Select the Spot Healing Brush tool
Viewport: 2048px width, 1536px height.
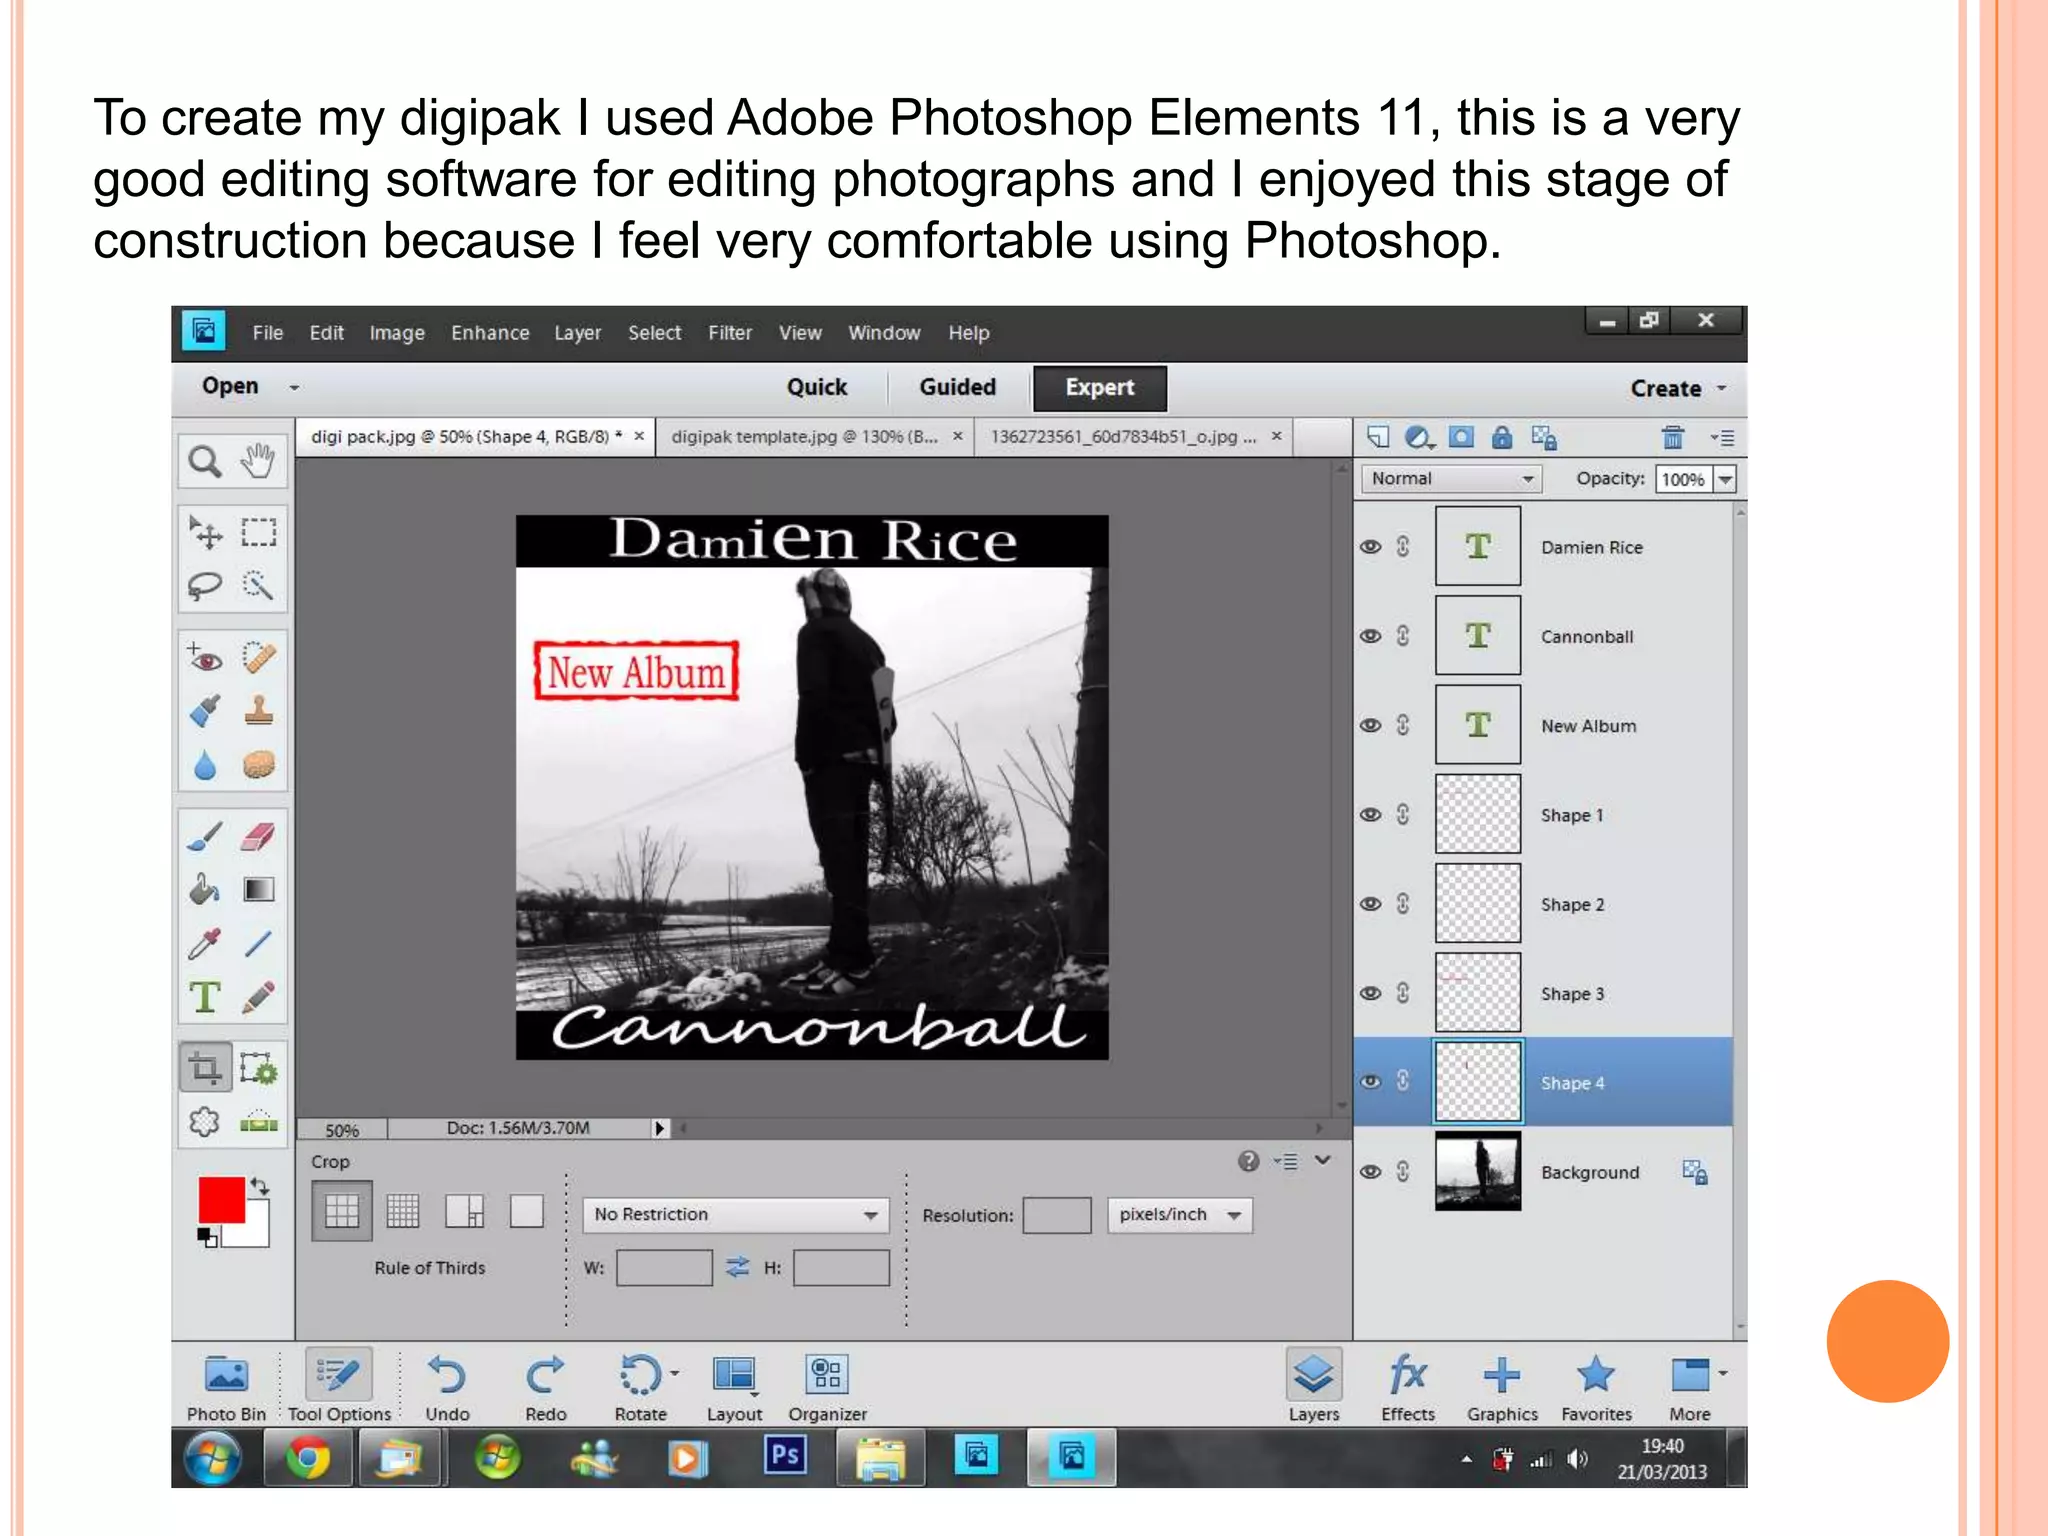259,658
